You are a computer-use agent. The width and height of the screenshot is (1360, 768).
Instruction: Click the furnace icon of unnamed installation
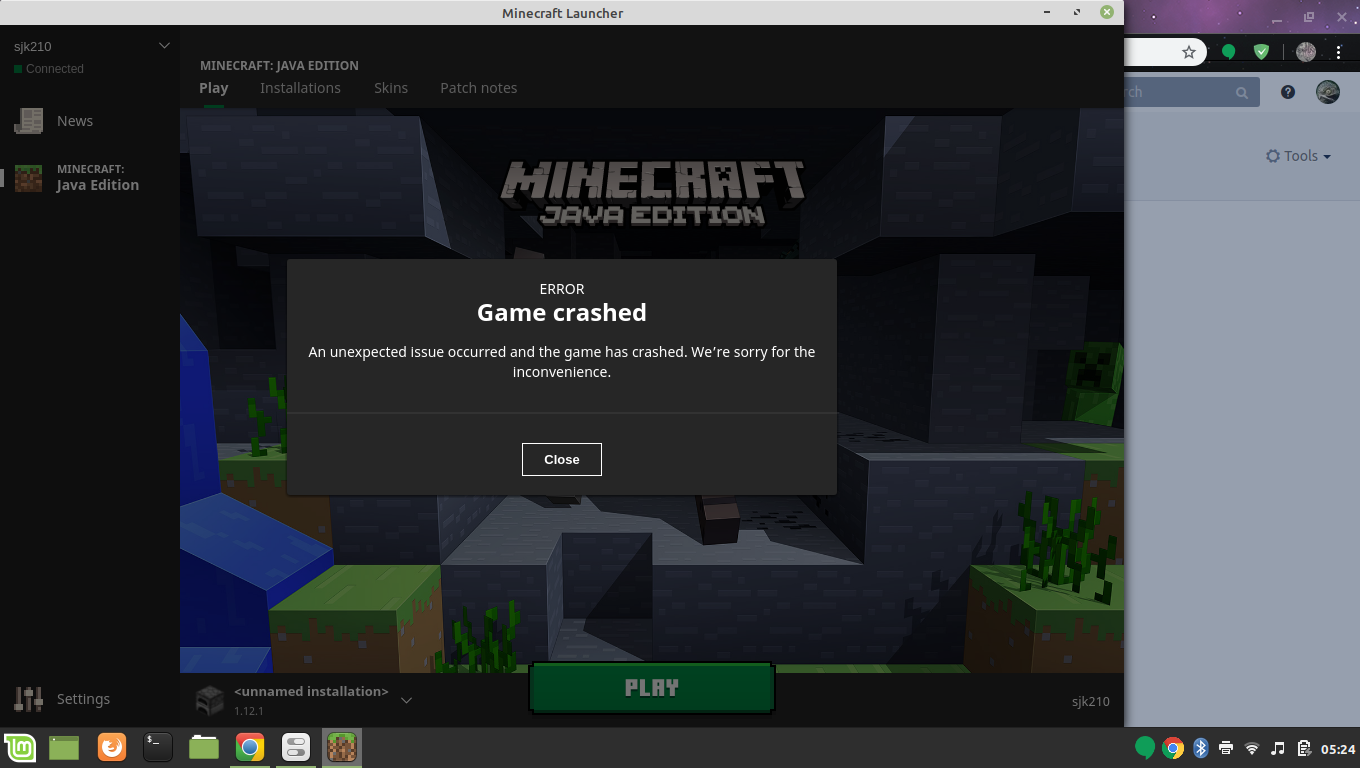pyautogui.click(x=209, y=700)
